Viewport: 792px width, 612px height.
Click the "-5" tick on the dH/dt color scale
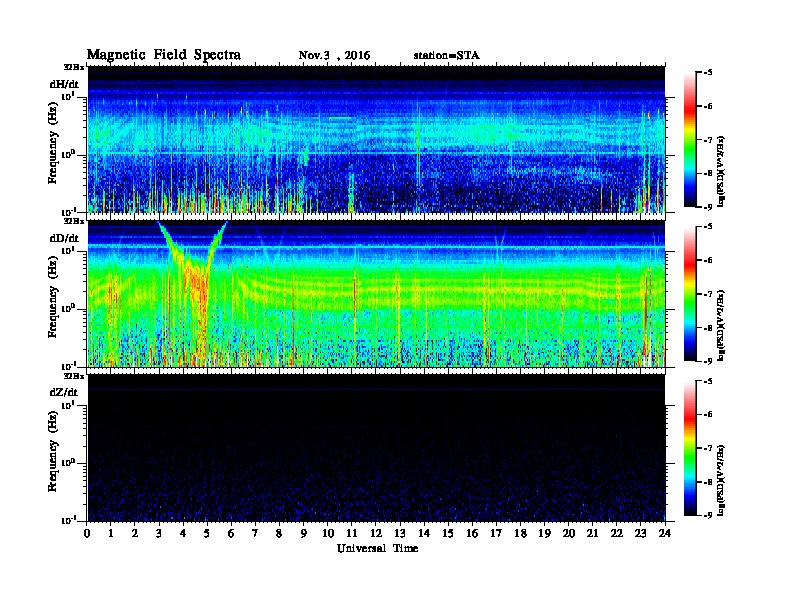(x=708, y=73)
